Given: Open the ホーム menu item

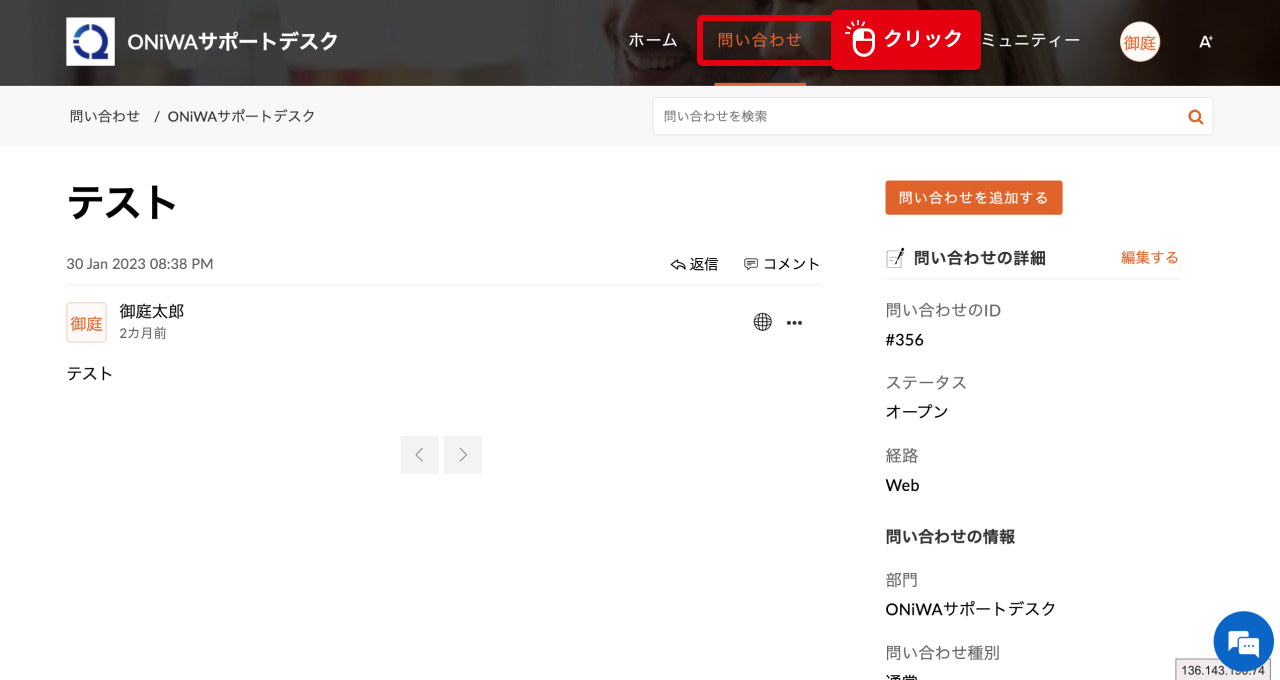Looking at the screenshot, I should coord(652,40).
